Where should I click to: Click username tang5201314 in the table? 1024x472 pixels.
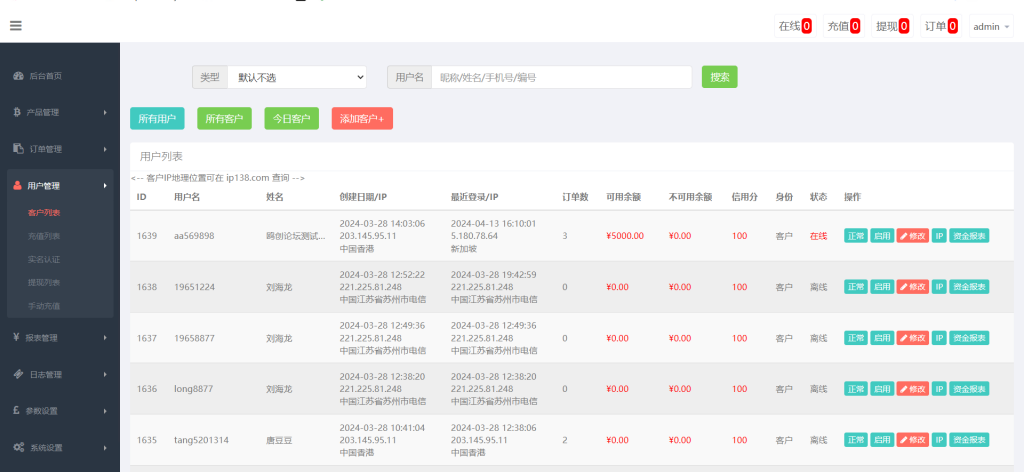pyautogui.click(x=202, y=440)
